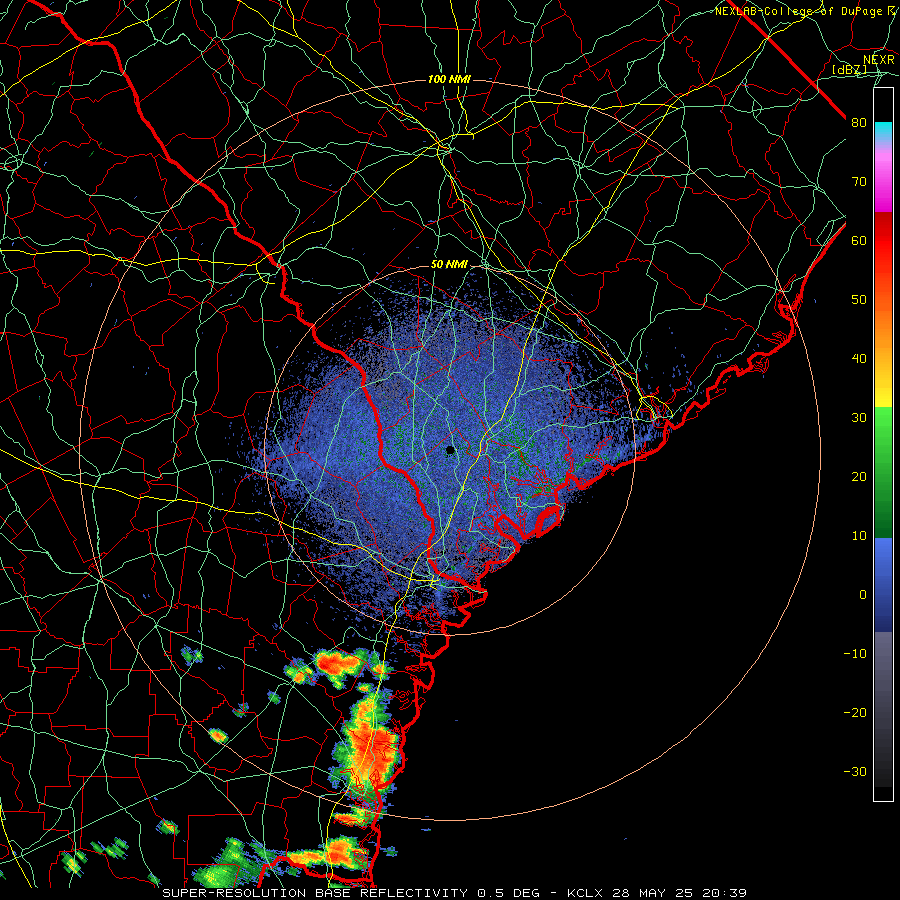Screen dimensions: 900x900
Task: Click the -10 value on the dBZ scale
Action: [855, 654]
